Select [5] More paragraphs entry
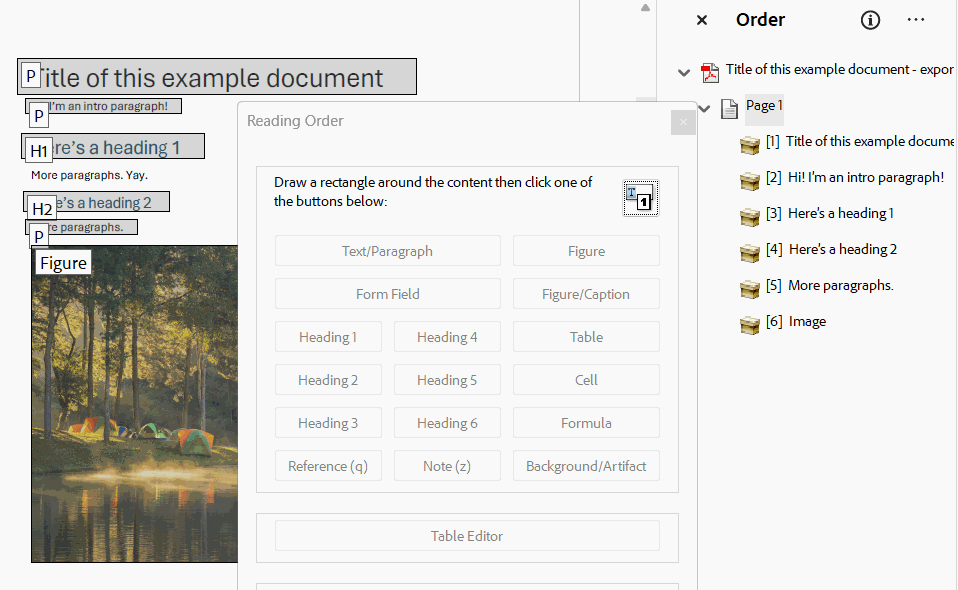This screenshot has height=590, width=958. click(830, 285)
